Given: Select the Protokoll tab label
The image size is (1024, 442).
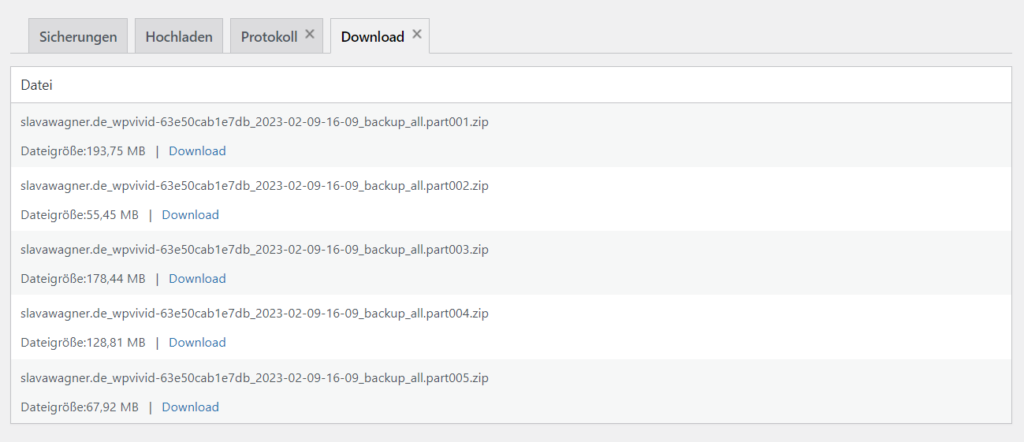Looking at the screenshot, I should pos(269,37).
